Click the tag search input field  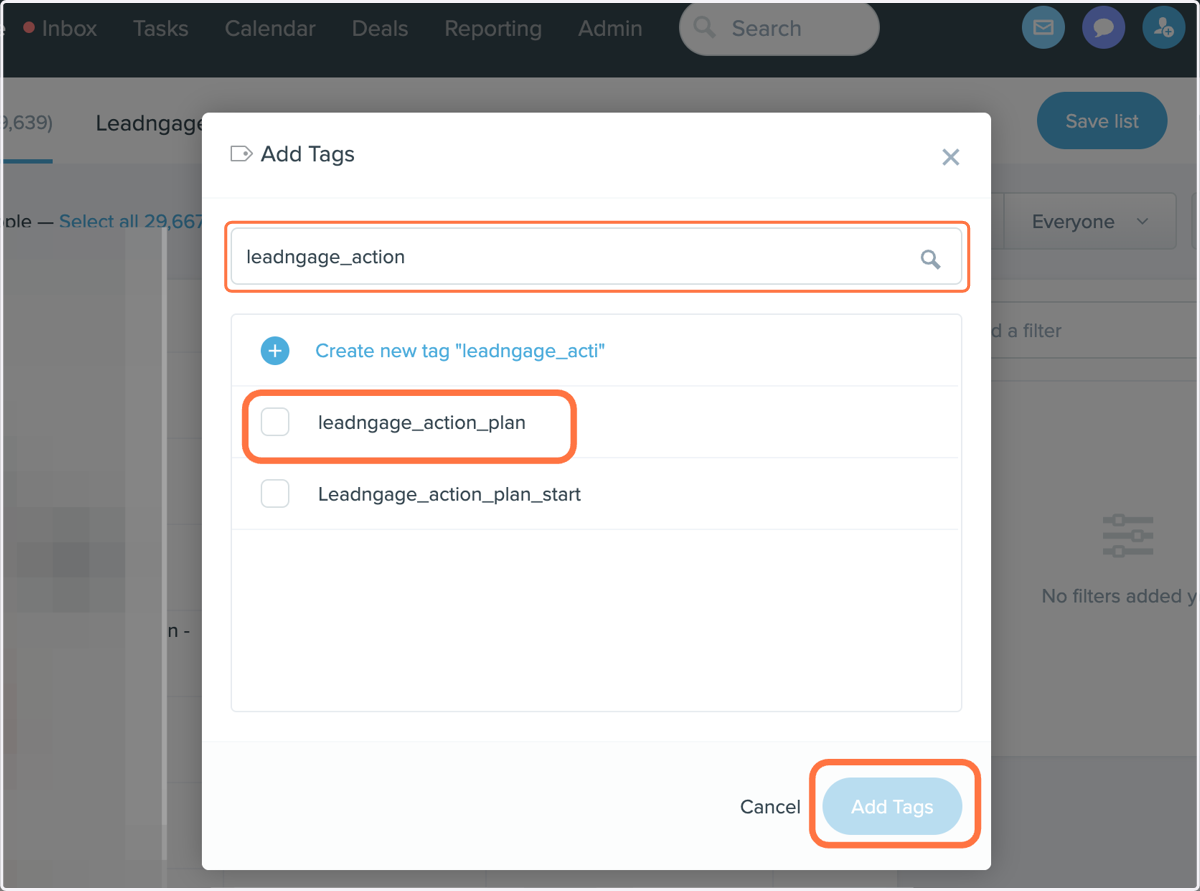596,257
